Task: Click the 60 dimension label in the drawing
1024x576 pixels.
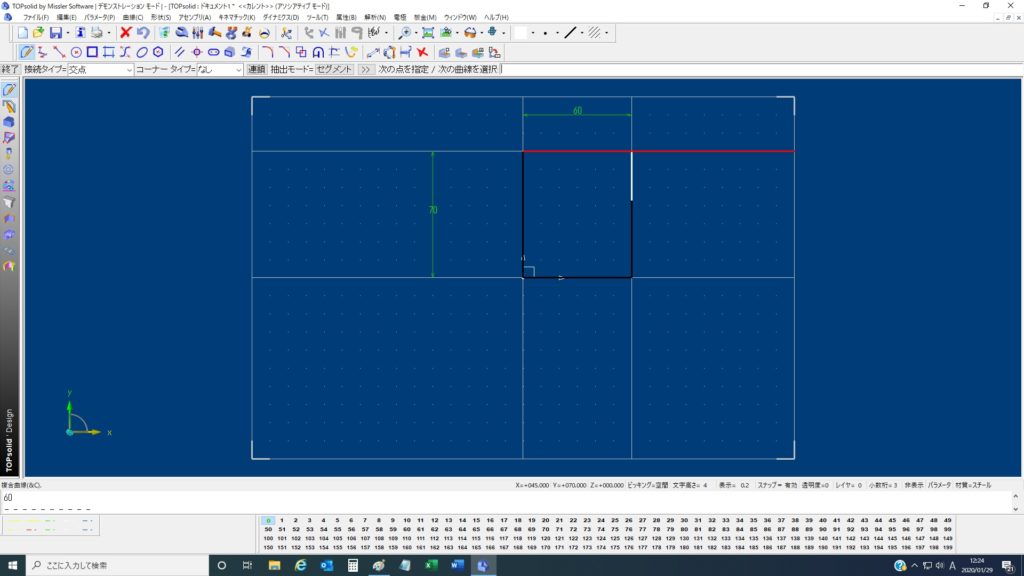Action: pyautogui.click(x=577, y=110)
